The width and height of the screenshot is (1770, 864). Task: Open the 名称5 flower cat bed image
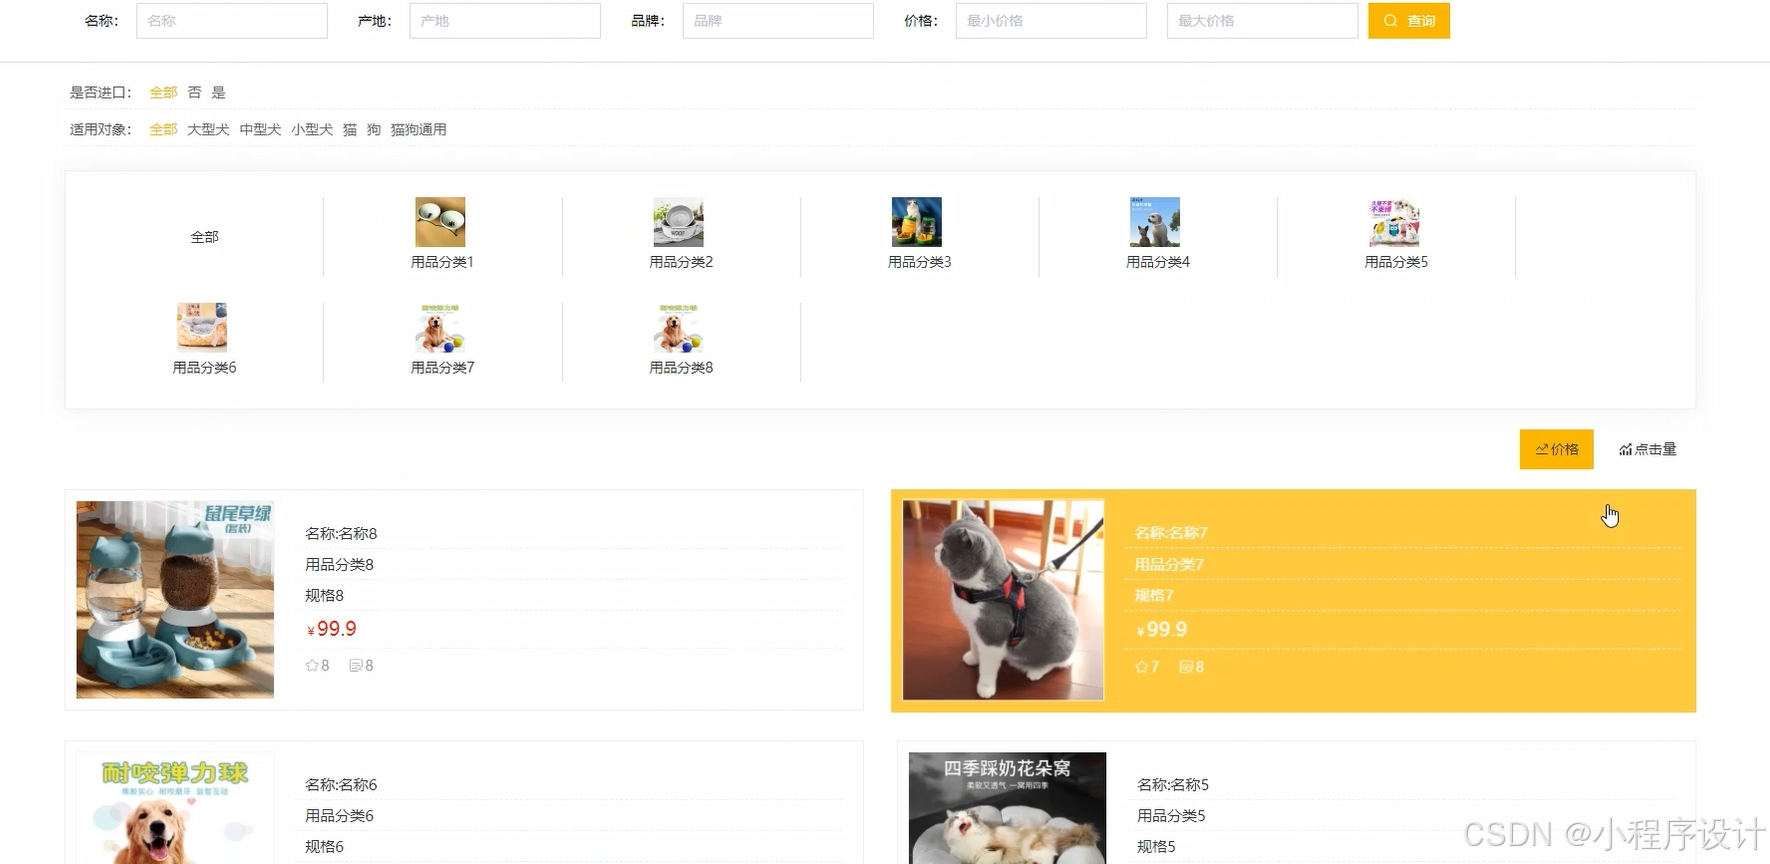[x=1007, y=808]
